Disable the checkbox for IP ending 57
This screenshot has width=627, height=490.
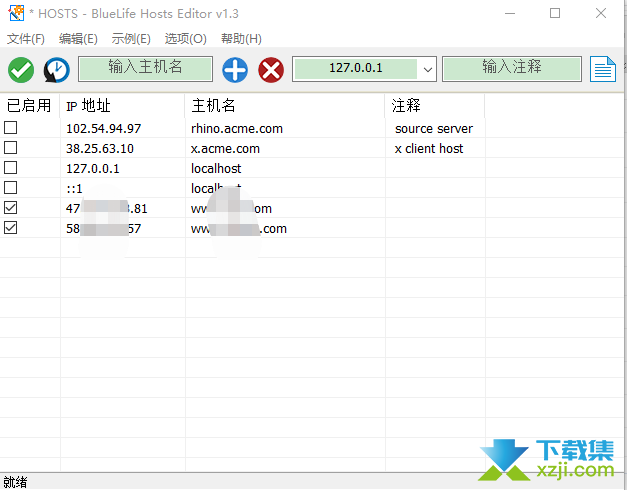point(10,228)
